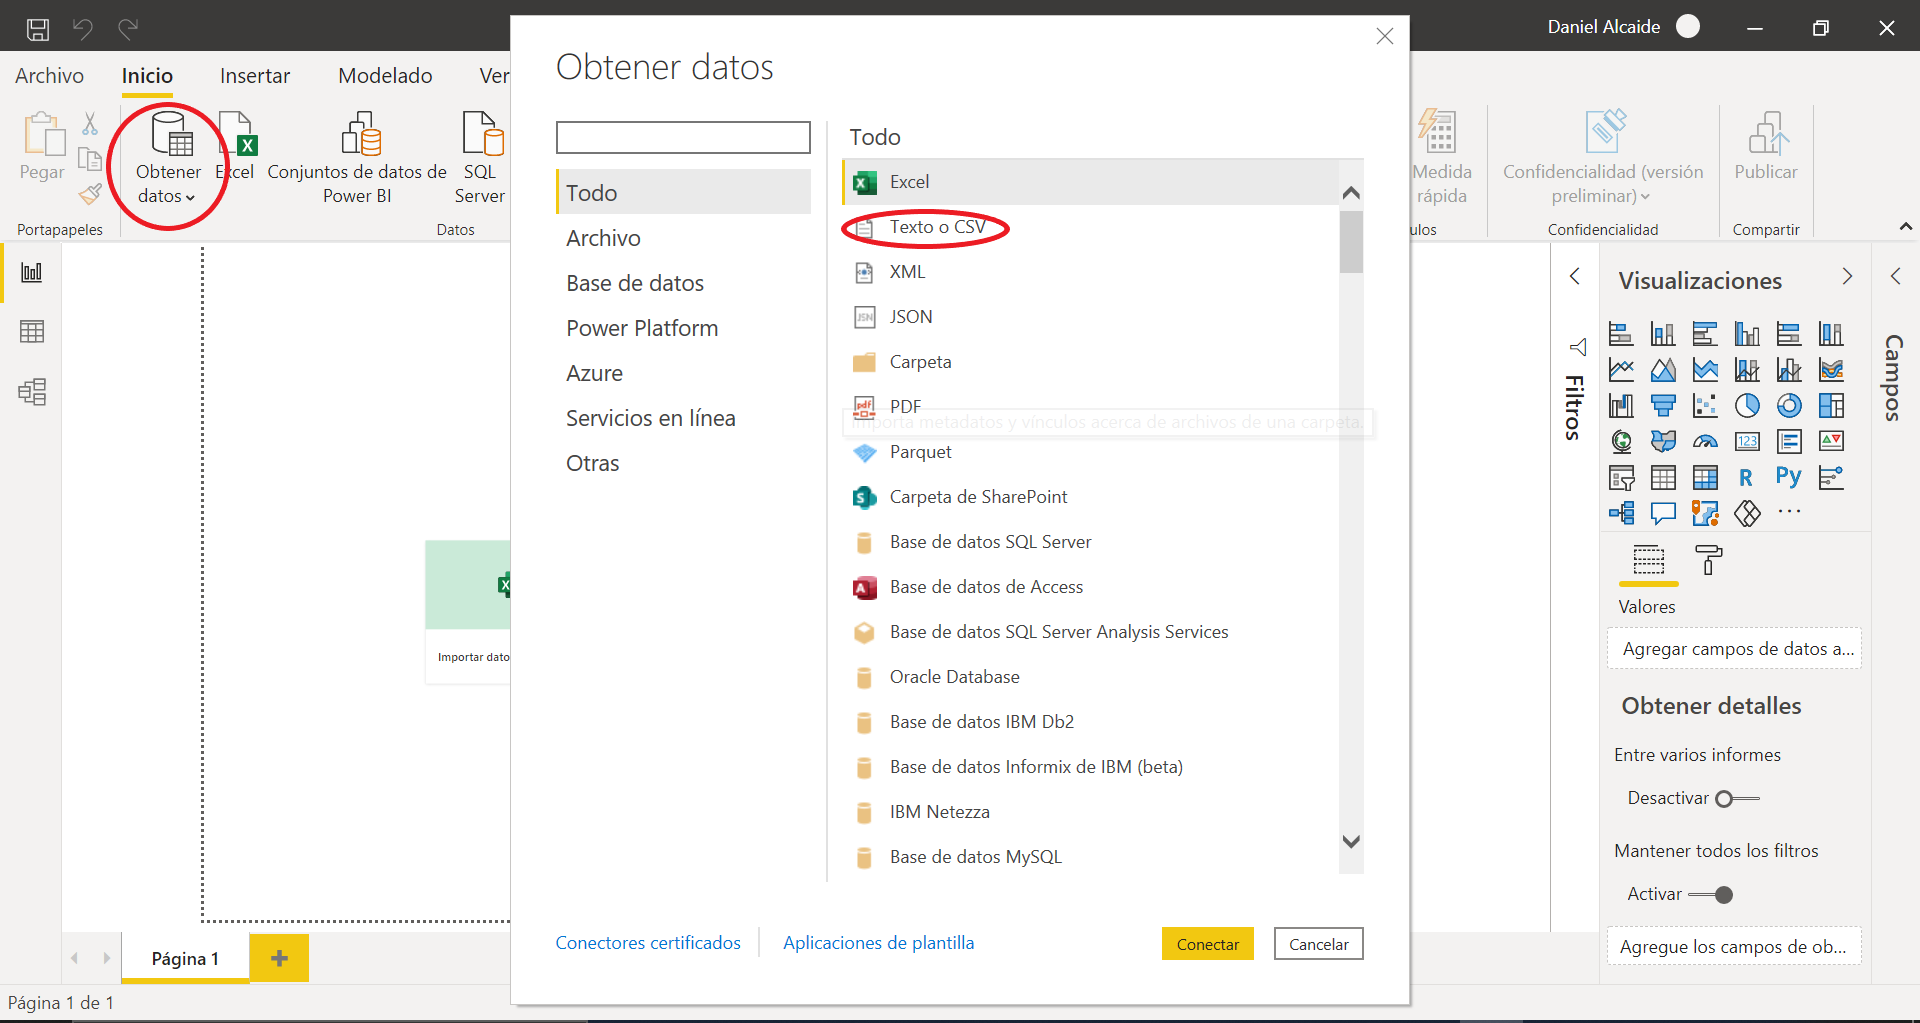This screenshot has height=1023, width=1920.
Task: Choose Base de datos MySQL connector
Action: [x=1091, y=857]
